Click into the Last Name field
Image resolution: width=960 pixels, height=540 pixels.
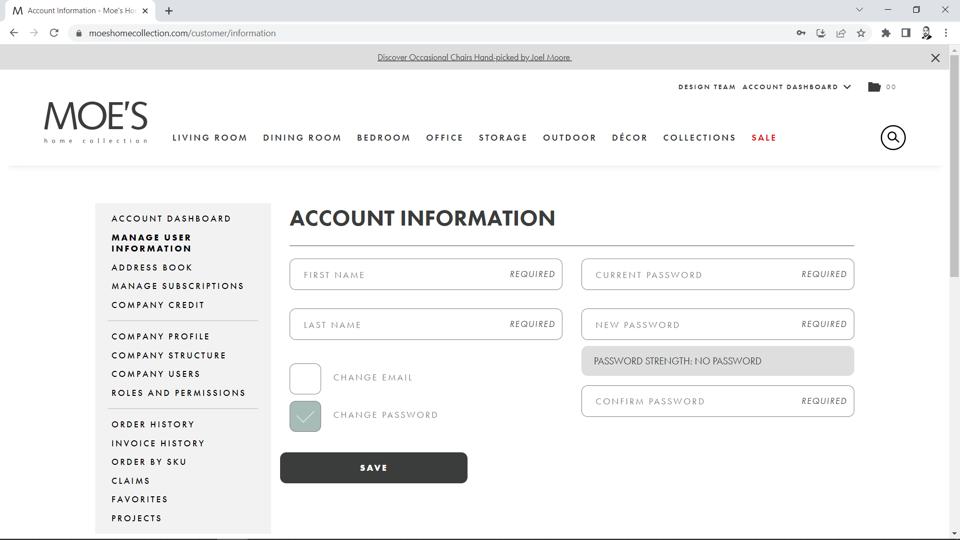point(426,324)
